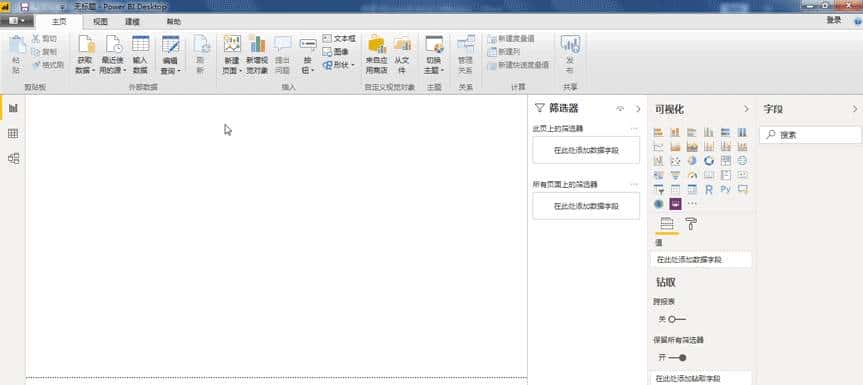The image size is (863, 385).
Task: Select the R script visual icon
Action: point(709,189)
